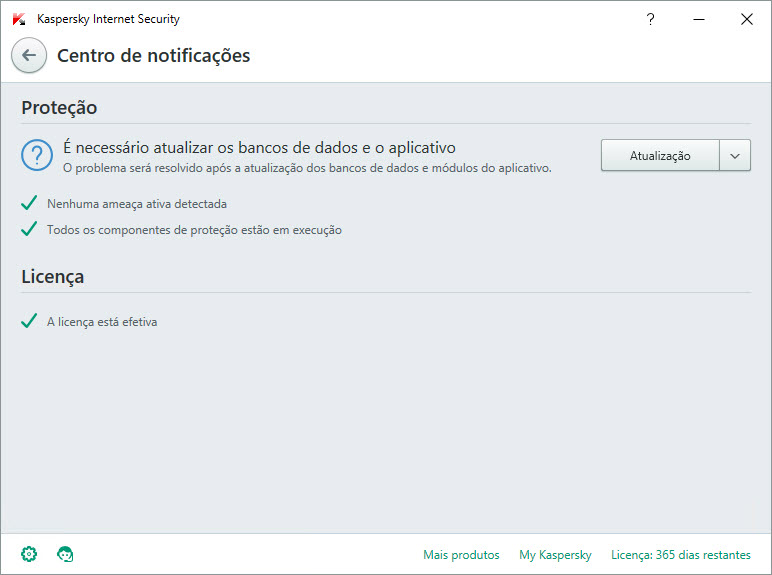
Task: Open support via the headset face icon
Action: click(65, 554)
